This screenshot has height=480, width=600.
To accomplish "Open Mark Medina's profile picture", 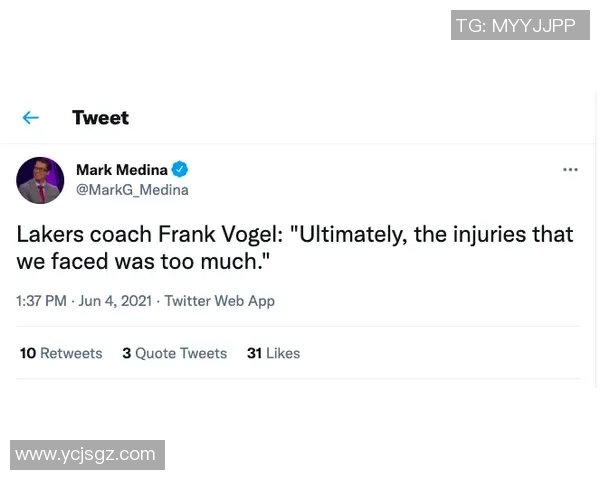I will (x=40, y=180).
